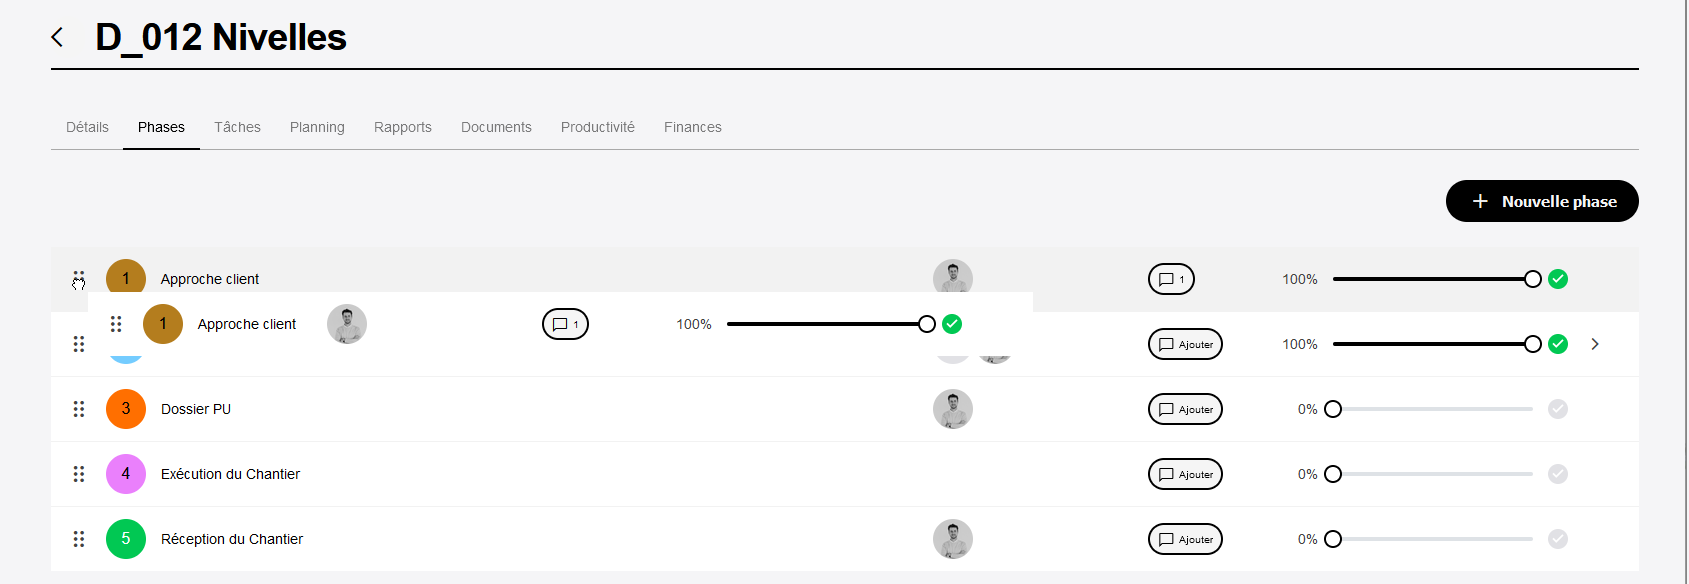
Task: Expand the second phase row chevron
Action: point(1595,344)
